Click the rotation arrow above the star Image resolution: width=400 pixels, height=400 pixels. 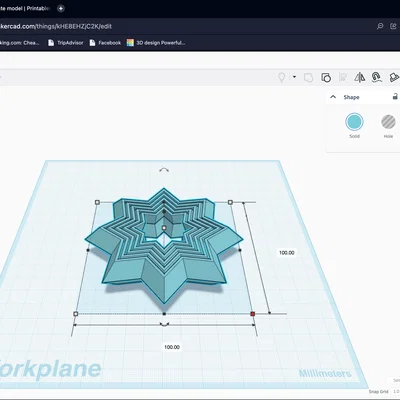(x=164, y=170)
